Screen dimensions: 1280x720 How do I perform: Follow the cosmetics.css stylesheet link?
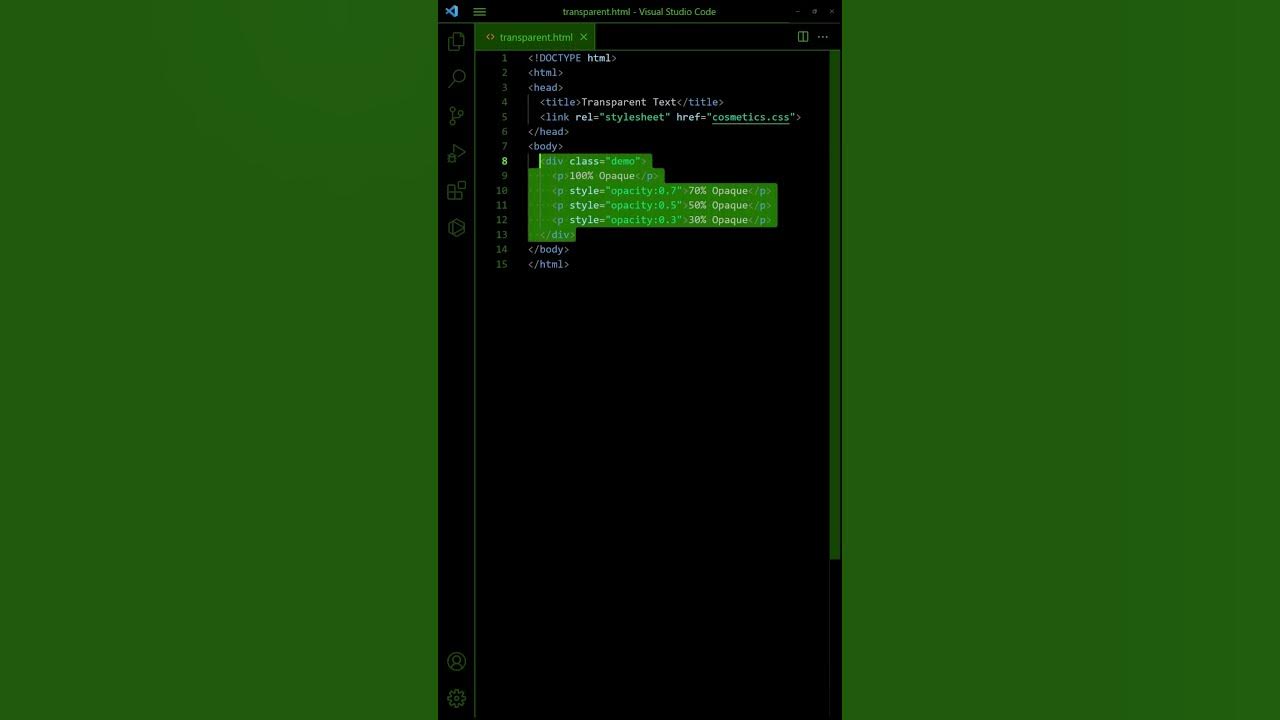tap(750, 117)
